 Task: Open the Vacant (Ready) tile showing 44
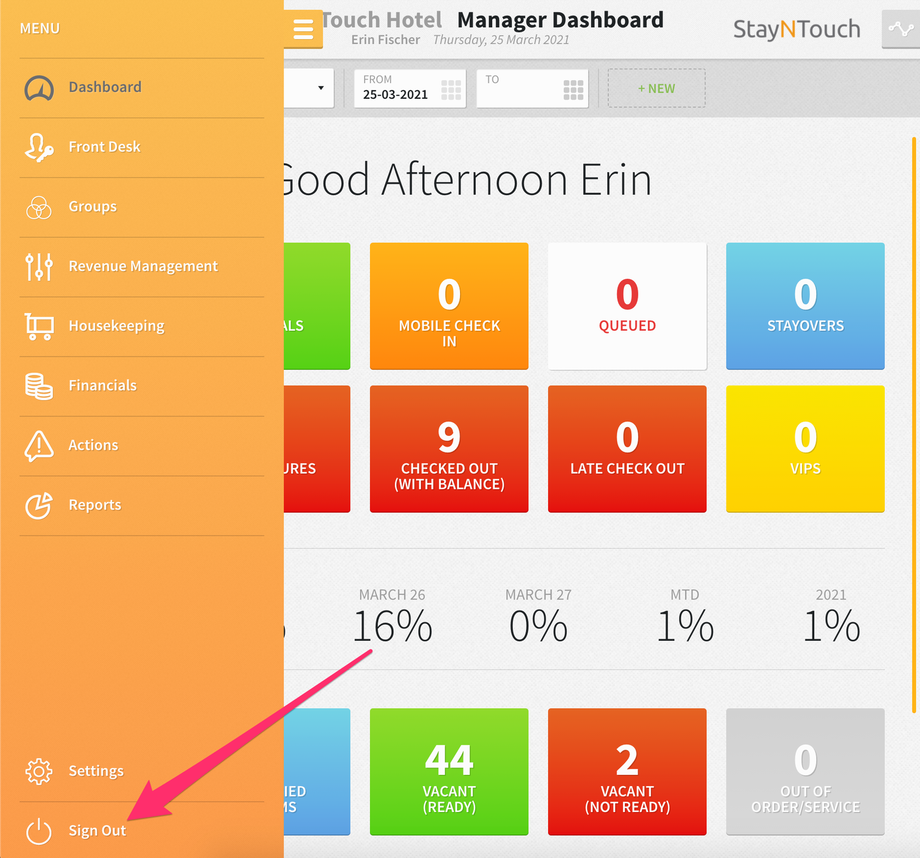(x=449, y=772)
